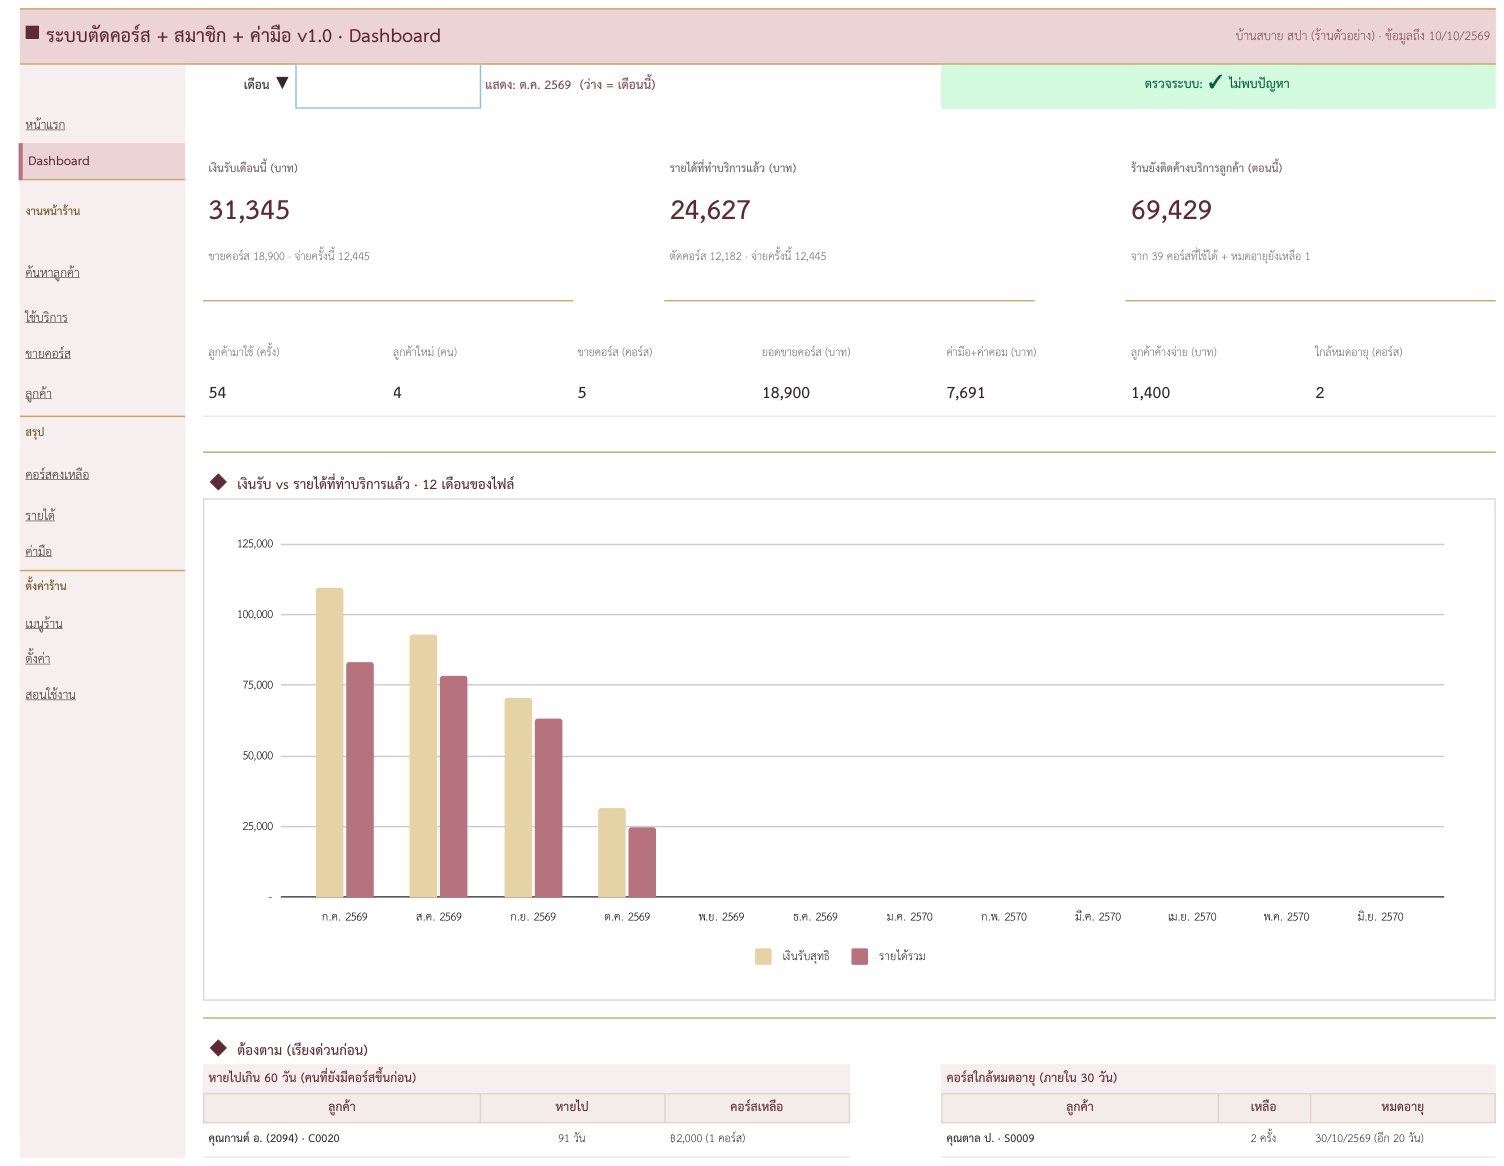Click the dark square icon beside the title

pyautogui.click(x=32, y=33)
